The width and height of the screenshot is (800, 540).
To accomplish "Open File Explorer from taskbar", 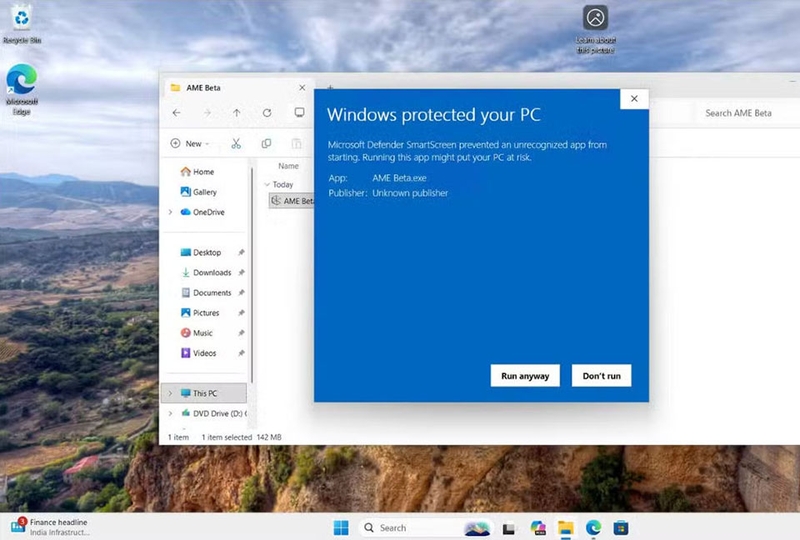I will (565, 528).
